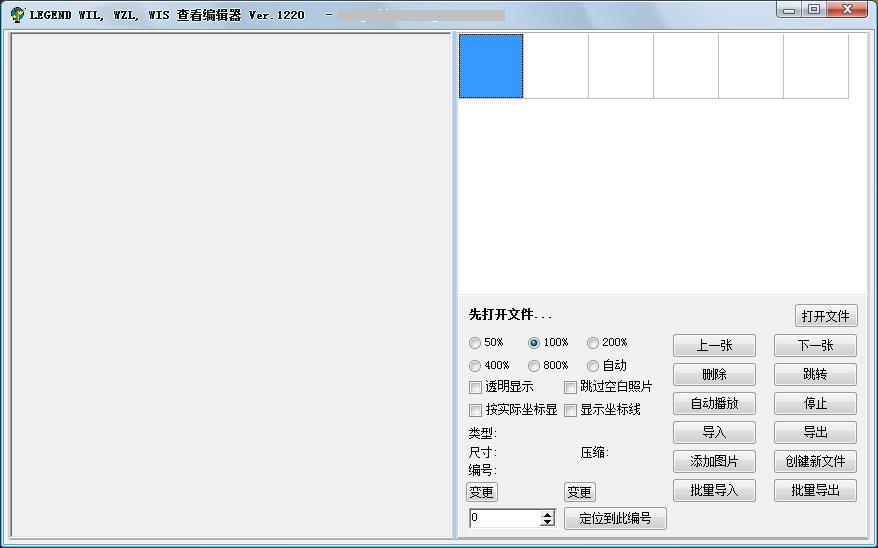878x548 pixels.
Task: Click the 批量导入 button
Action: (714, 491)
